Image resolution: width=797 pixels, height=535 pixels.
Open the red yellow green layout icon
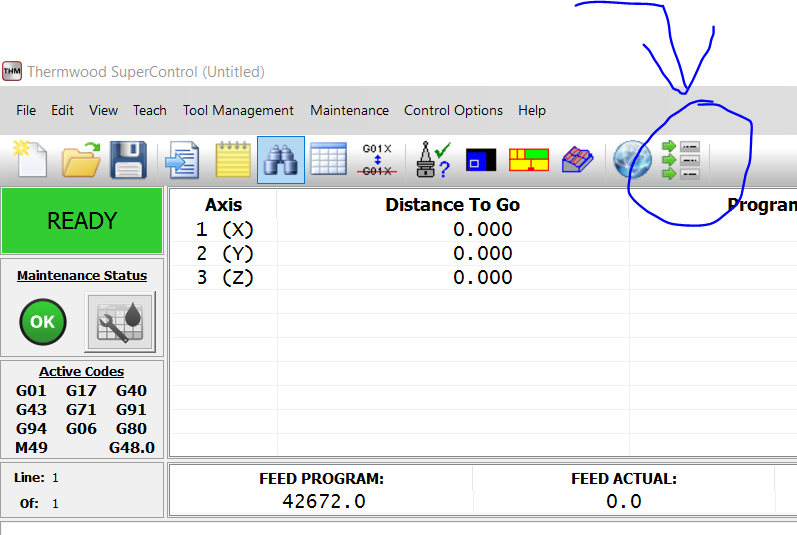click(x=529, y=160)
